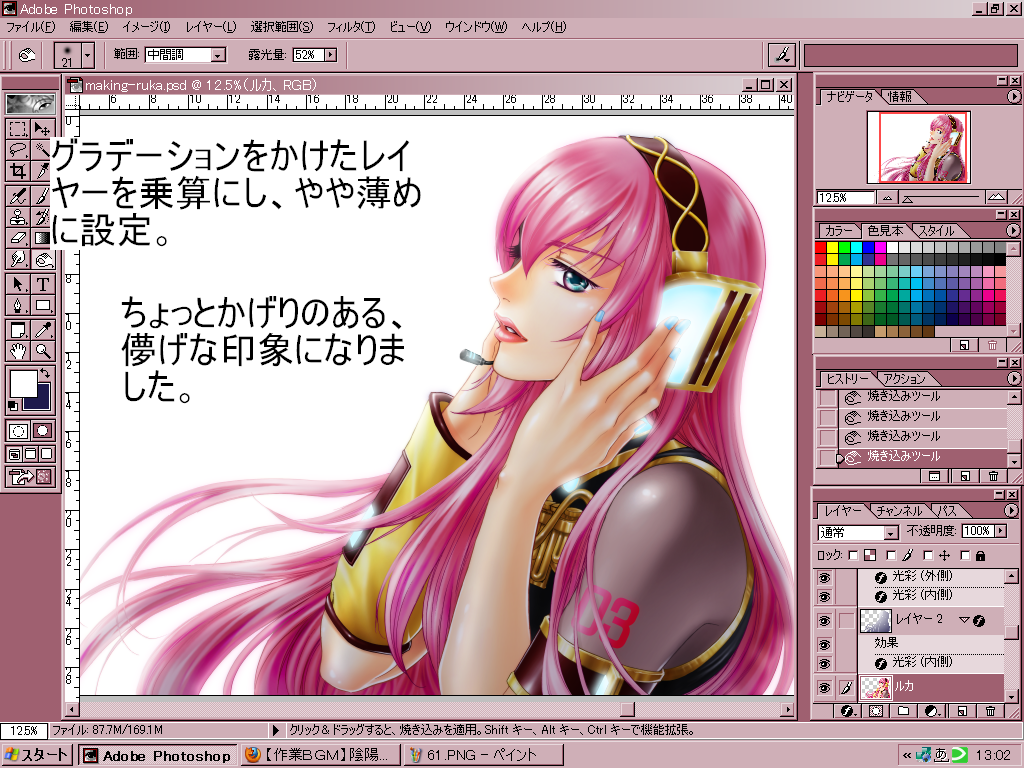Toggle visibility of レイヤー 2

click(x=825, y=621)
